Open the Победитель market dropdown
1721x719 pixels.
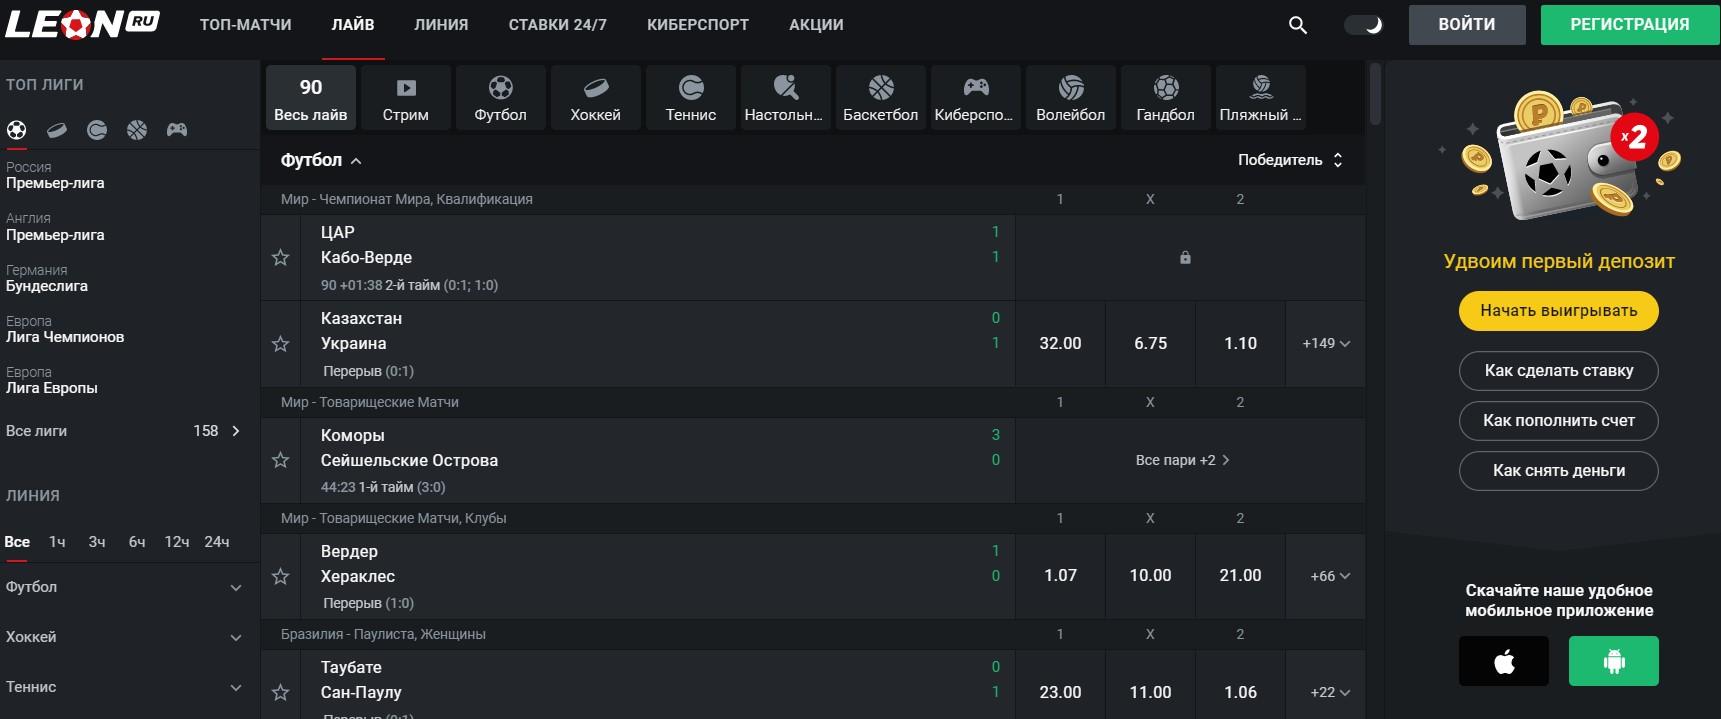pos(1290,160)
